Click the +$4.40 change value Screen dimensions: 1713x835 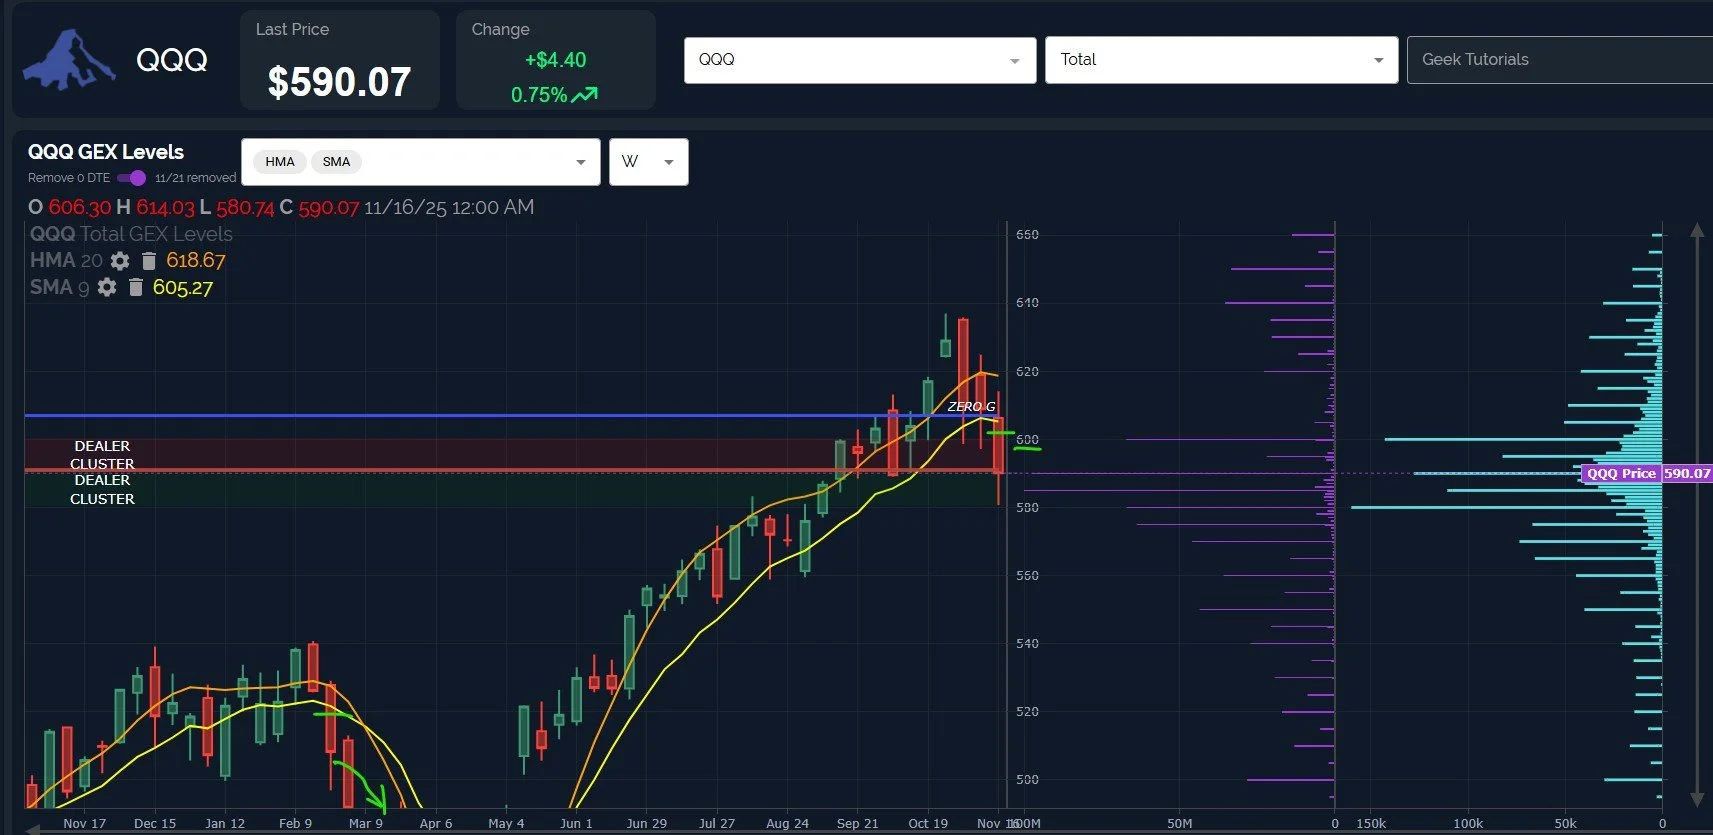click(x=555, y=60)
